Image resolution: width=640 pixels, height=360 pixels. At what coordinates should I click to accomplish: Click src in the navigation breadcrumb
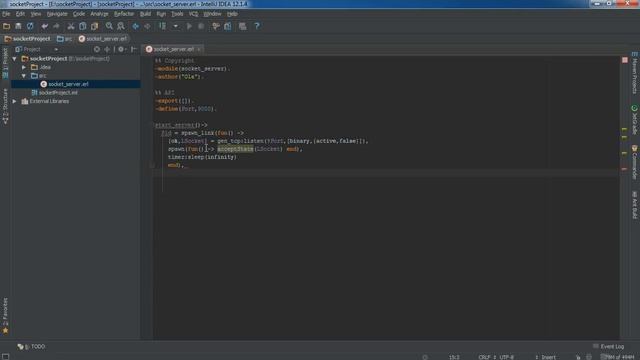pyautogui.click(x=64, y=39)
